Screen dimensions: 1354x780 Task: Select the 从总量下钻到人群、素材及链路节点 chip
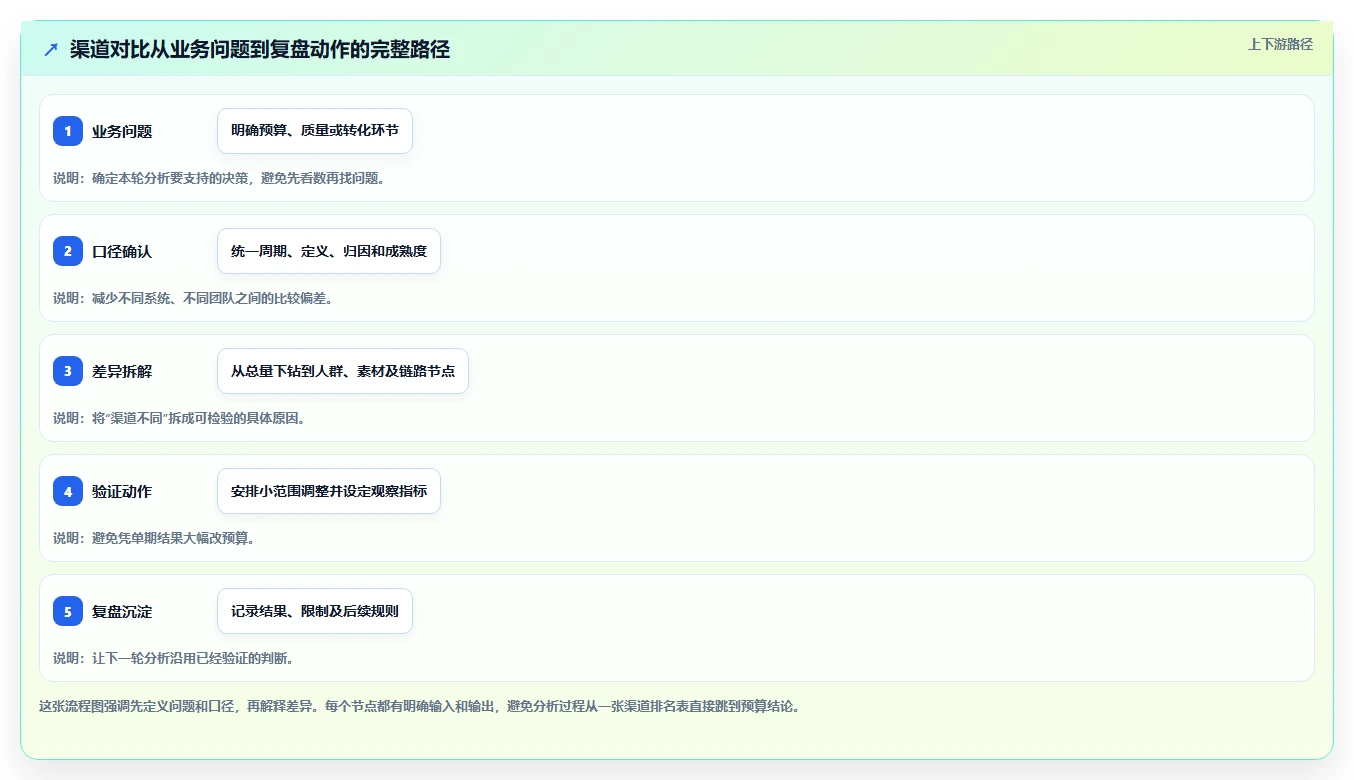click(x=343, y=371)
